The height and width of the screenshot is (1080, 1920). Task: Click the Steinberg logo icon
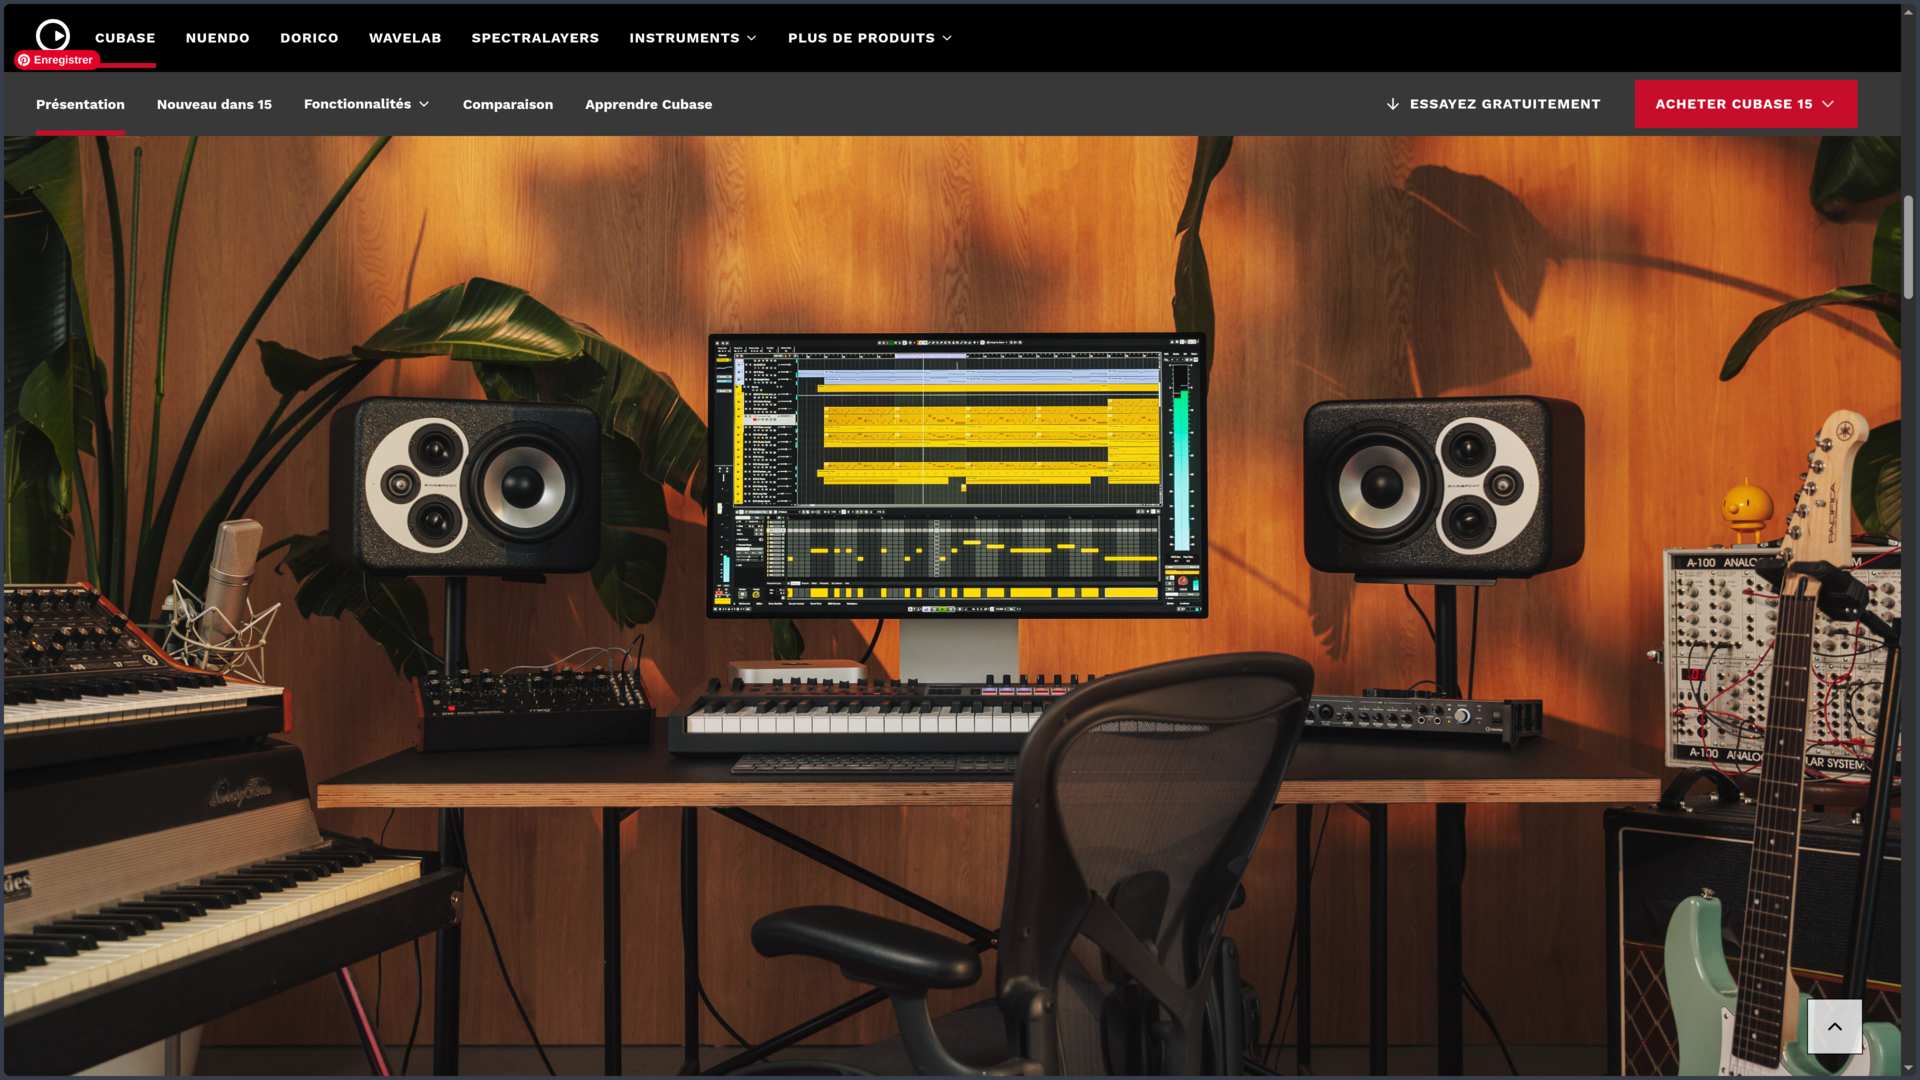(53, 35)
